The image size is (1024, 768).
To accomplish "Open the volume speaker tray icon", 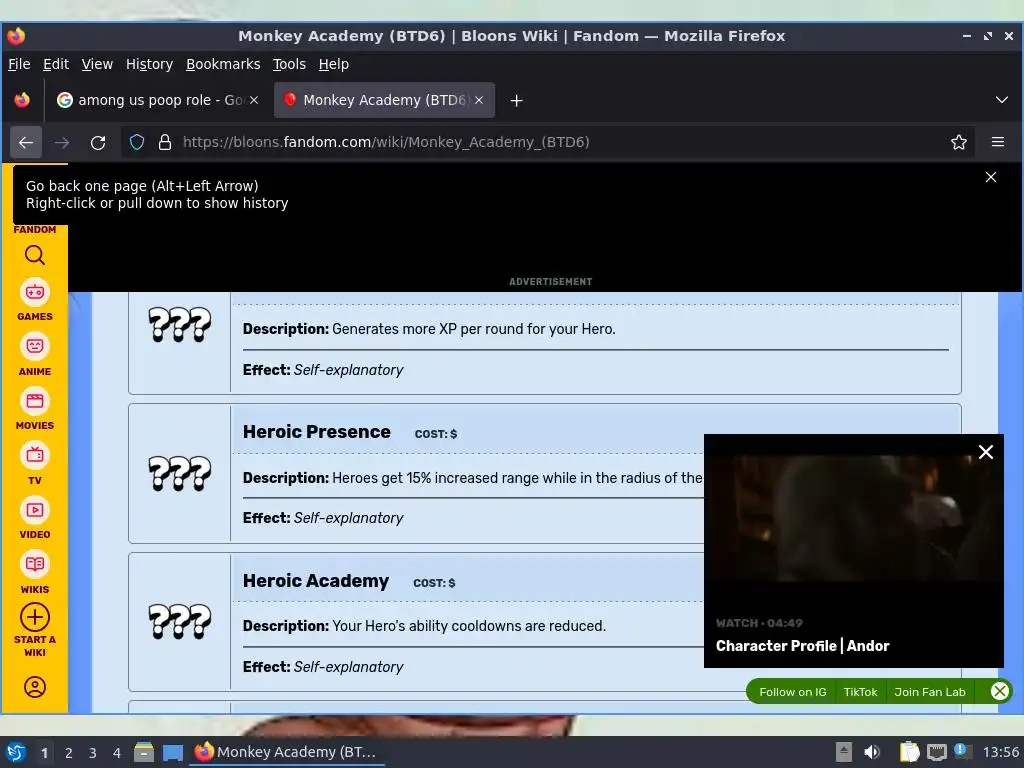I will tap(872, 752).
